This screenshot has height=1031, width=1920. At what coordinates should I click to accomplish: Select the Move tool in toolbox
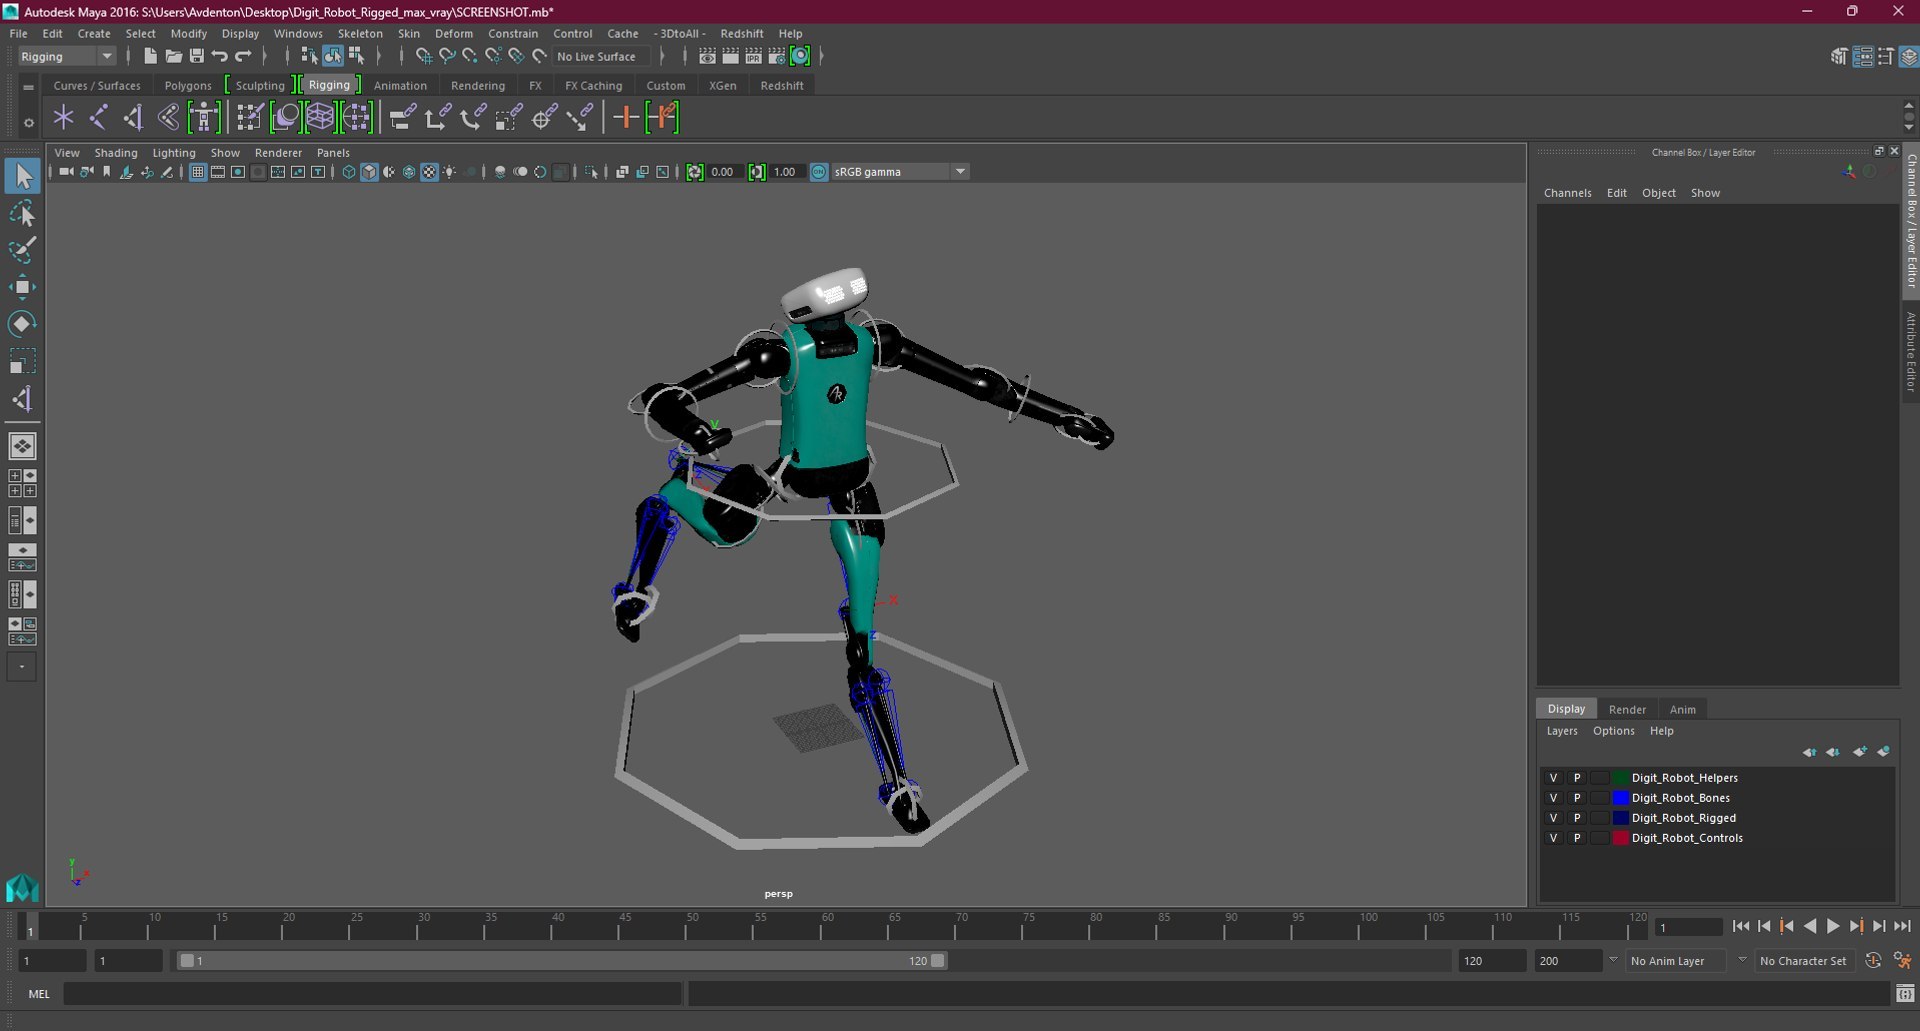click(22, 288)
